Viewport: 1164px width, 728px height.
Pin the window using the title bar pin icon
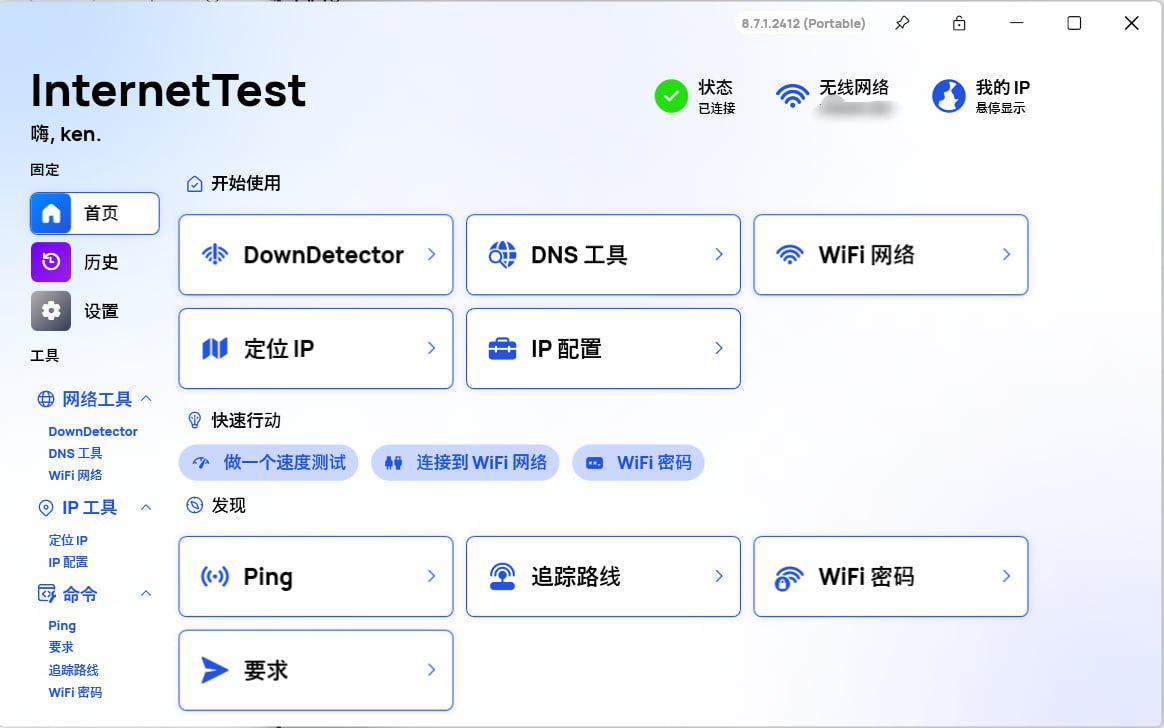click(x=901, y=22)
